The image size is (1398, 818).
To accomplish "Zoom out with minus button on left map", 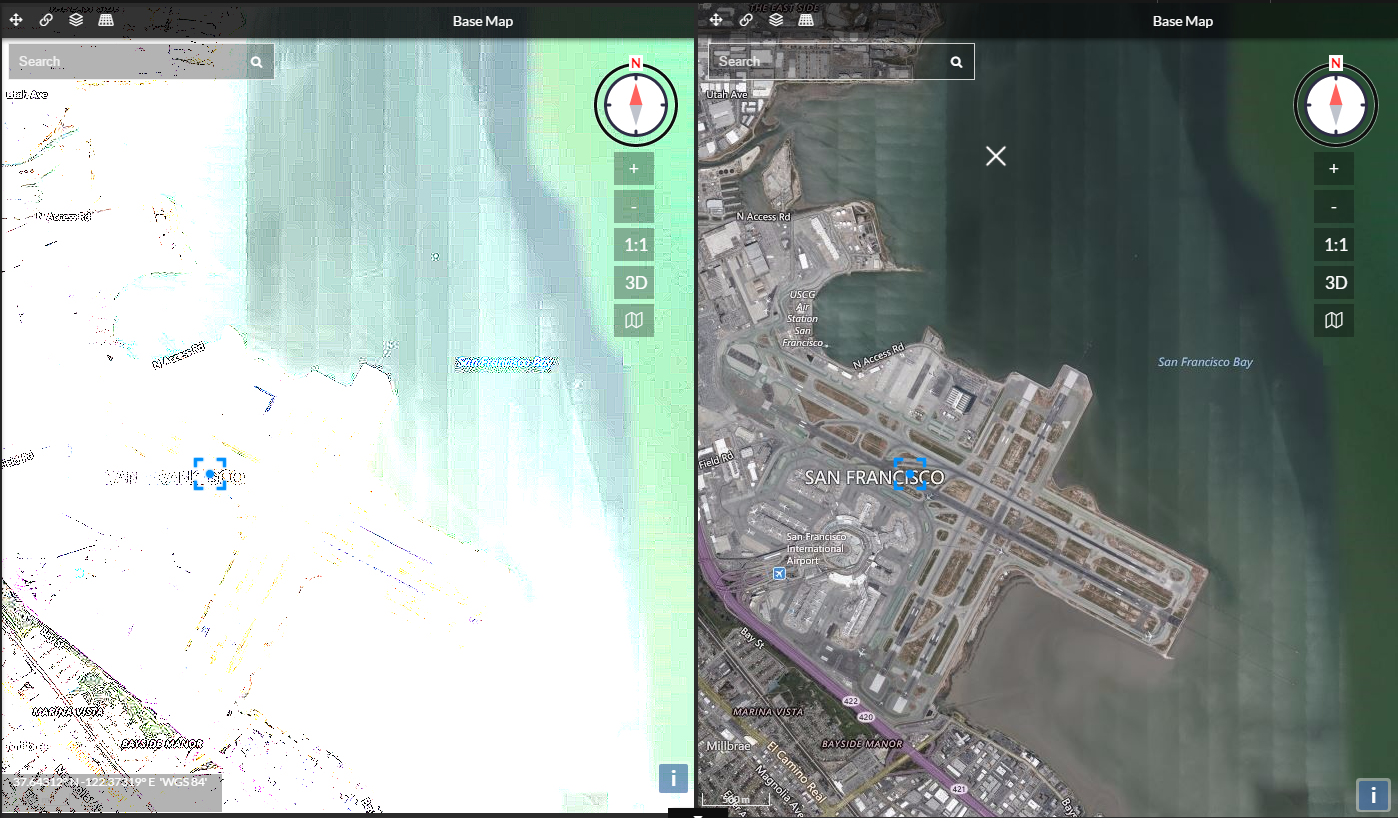I will point(634,206).
